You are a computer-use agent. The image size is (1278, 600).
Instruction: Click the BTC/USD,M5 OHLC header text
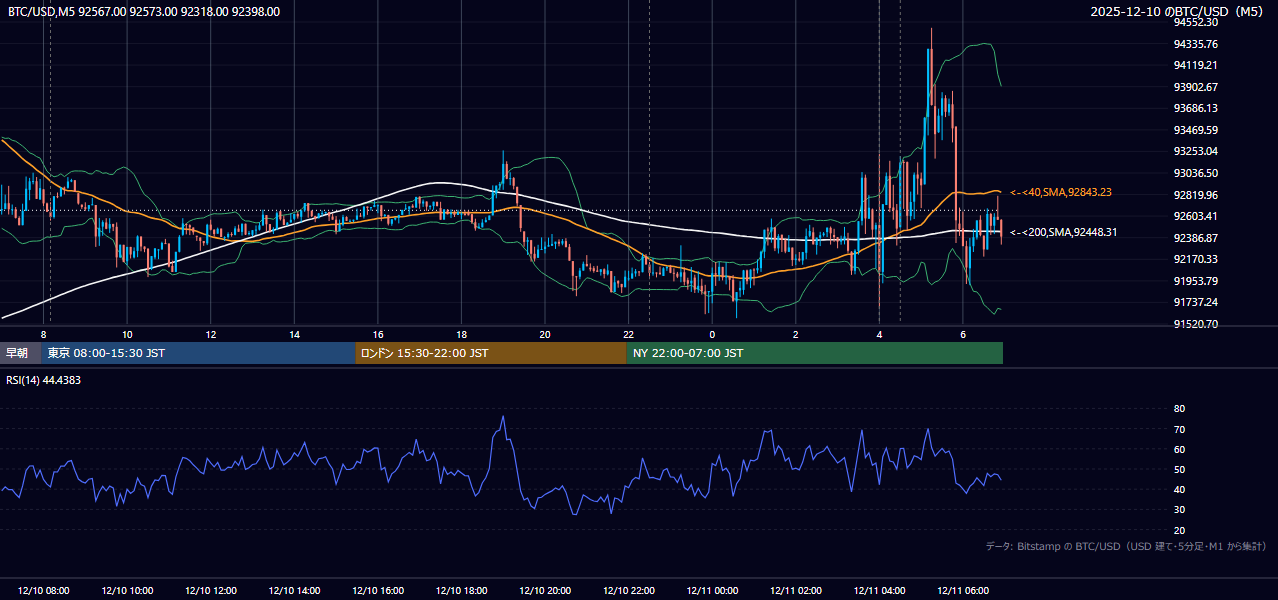pos(144,12)
